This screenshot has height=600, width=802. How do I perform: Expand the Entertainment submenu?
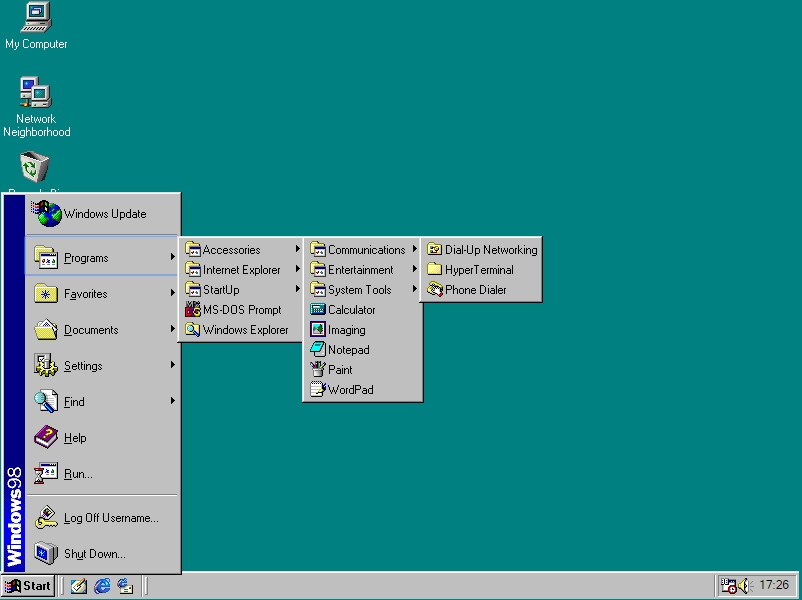(363, 270)
